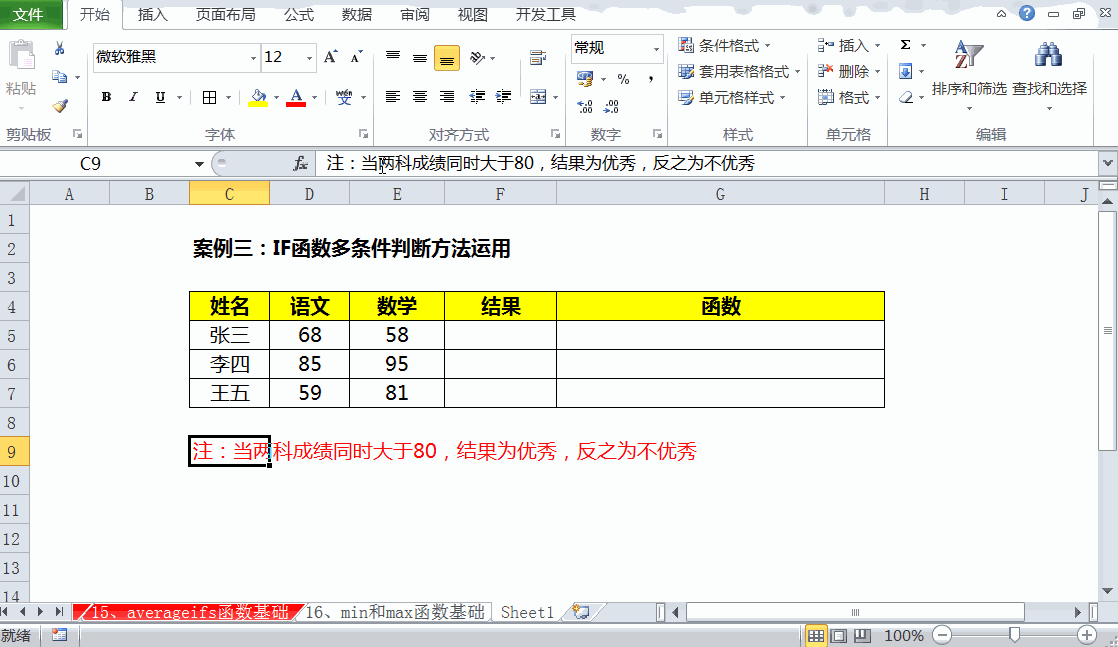Screen dimensions: 1118x647
Task: Apply borders using the border icon
Action: 210,98
